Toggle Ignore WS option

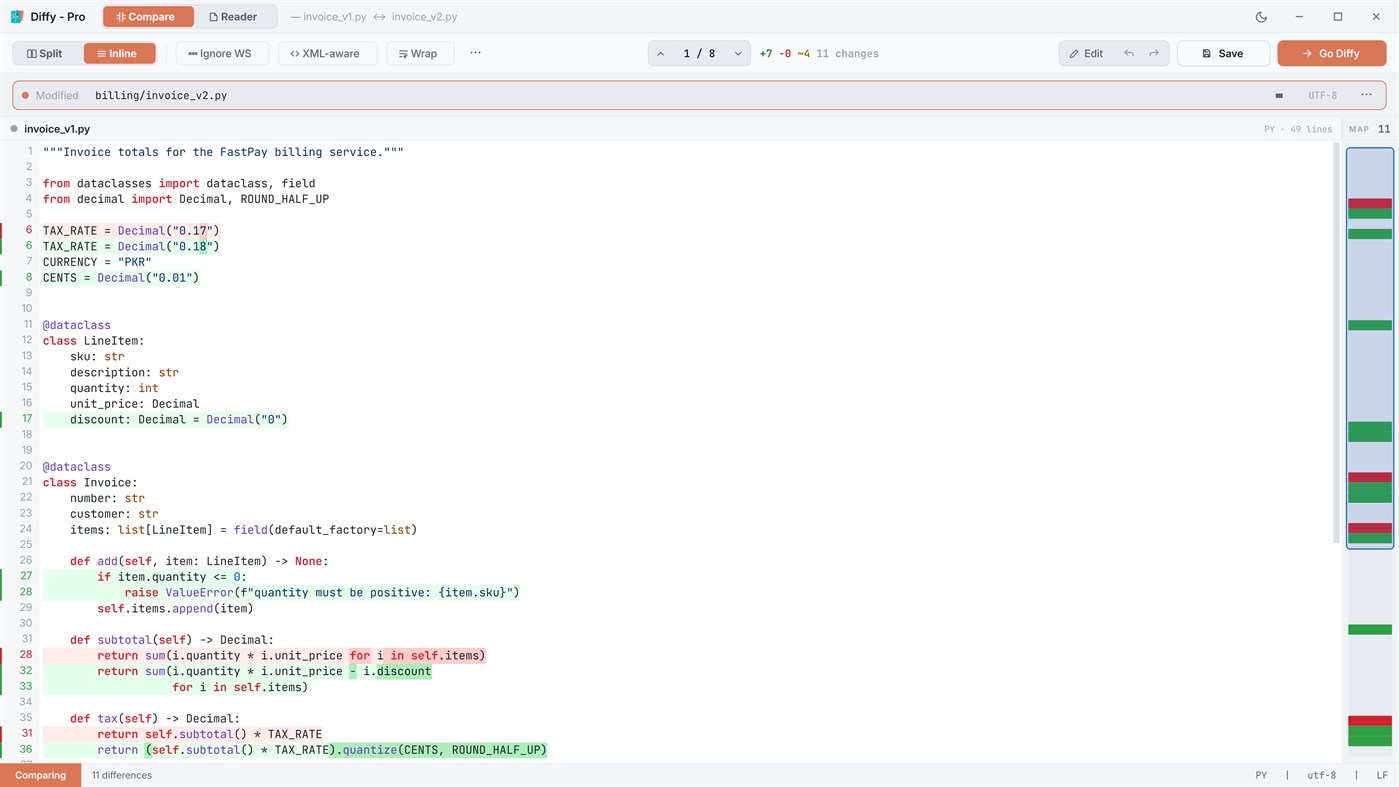[x=222, y=54]
